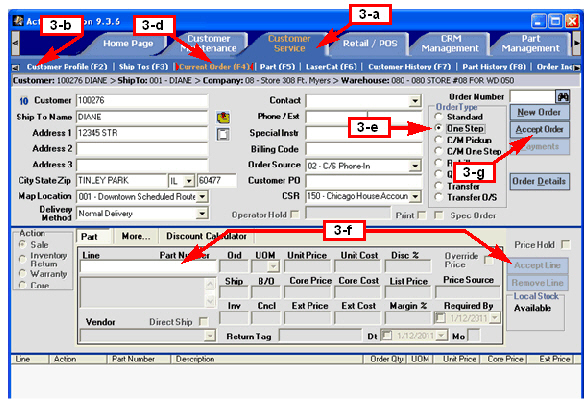Toggle the Print checkbox
588x399 pixels.
(422, 215)
